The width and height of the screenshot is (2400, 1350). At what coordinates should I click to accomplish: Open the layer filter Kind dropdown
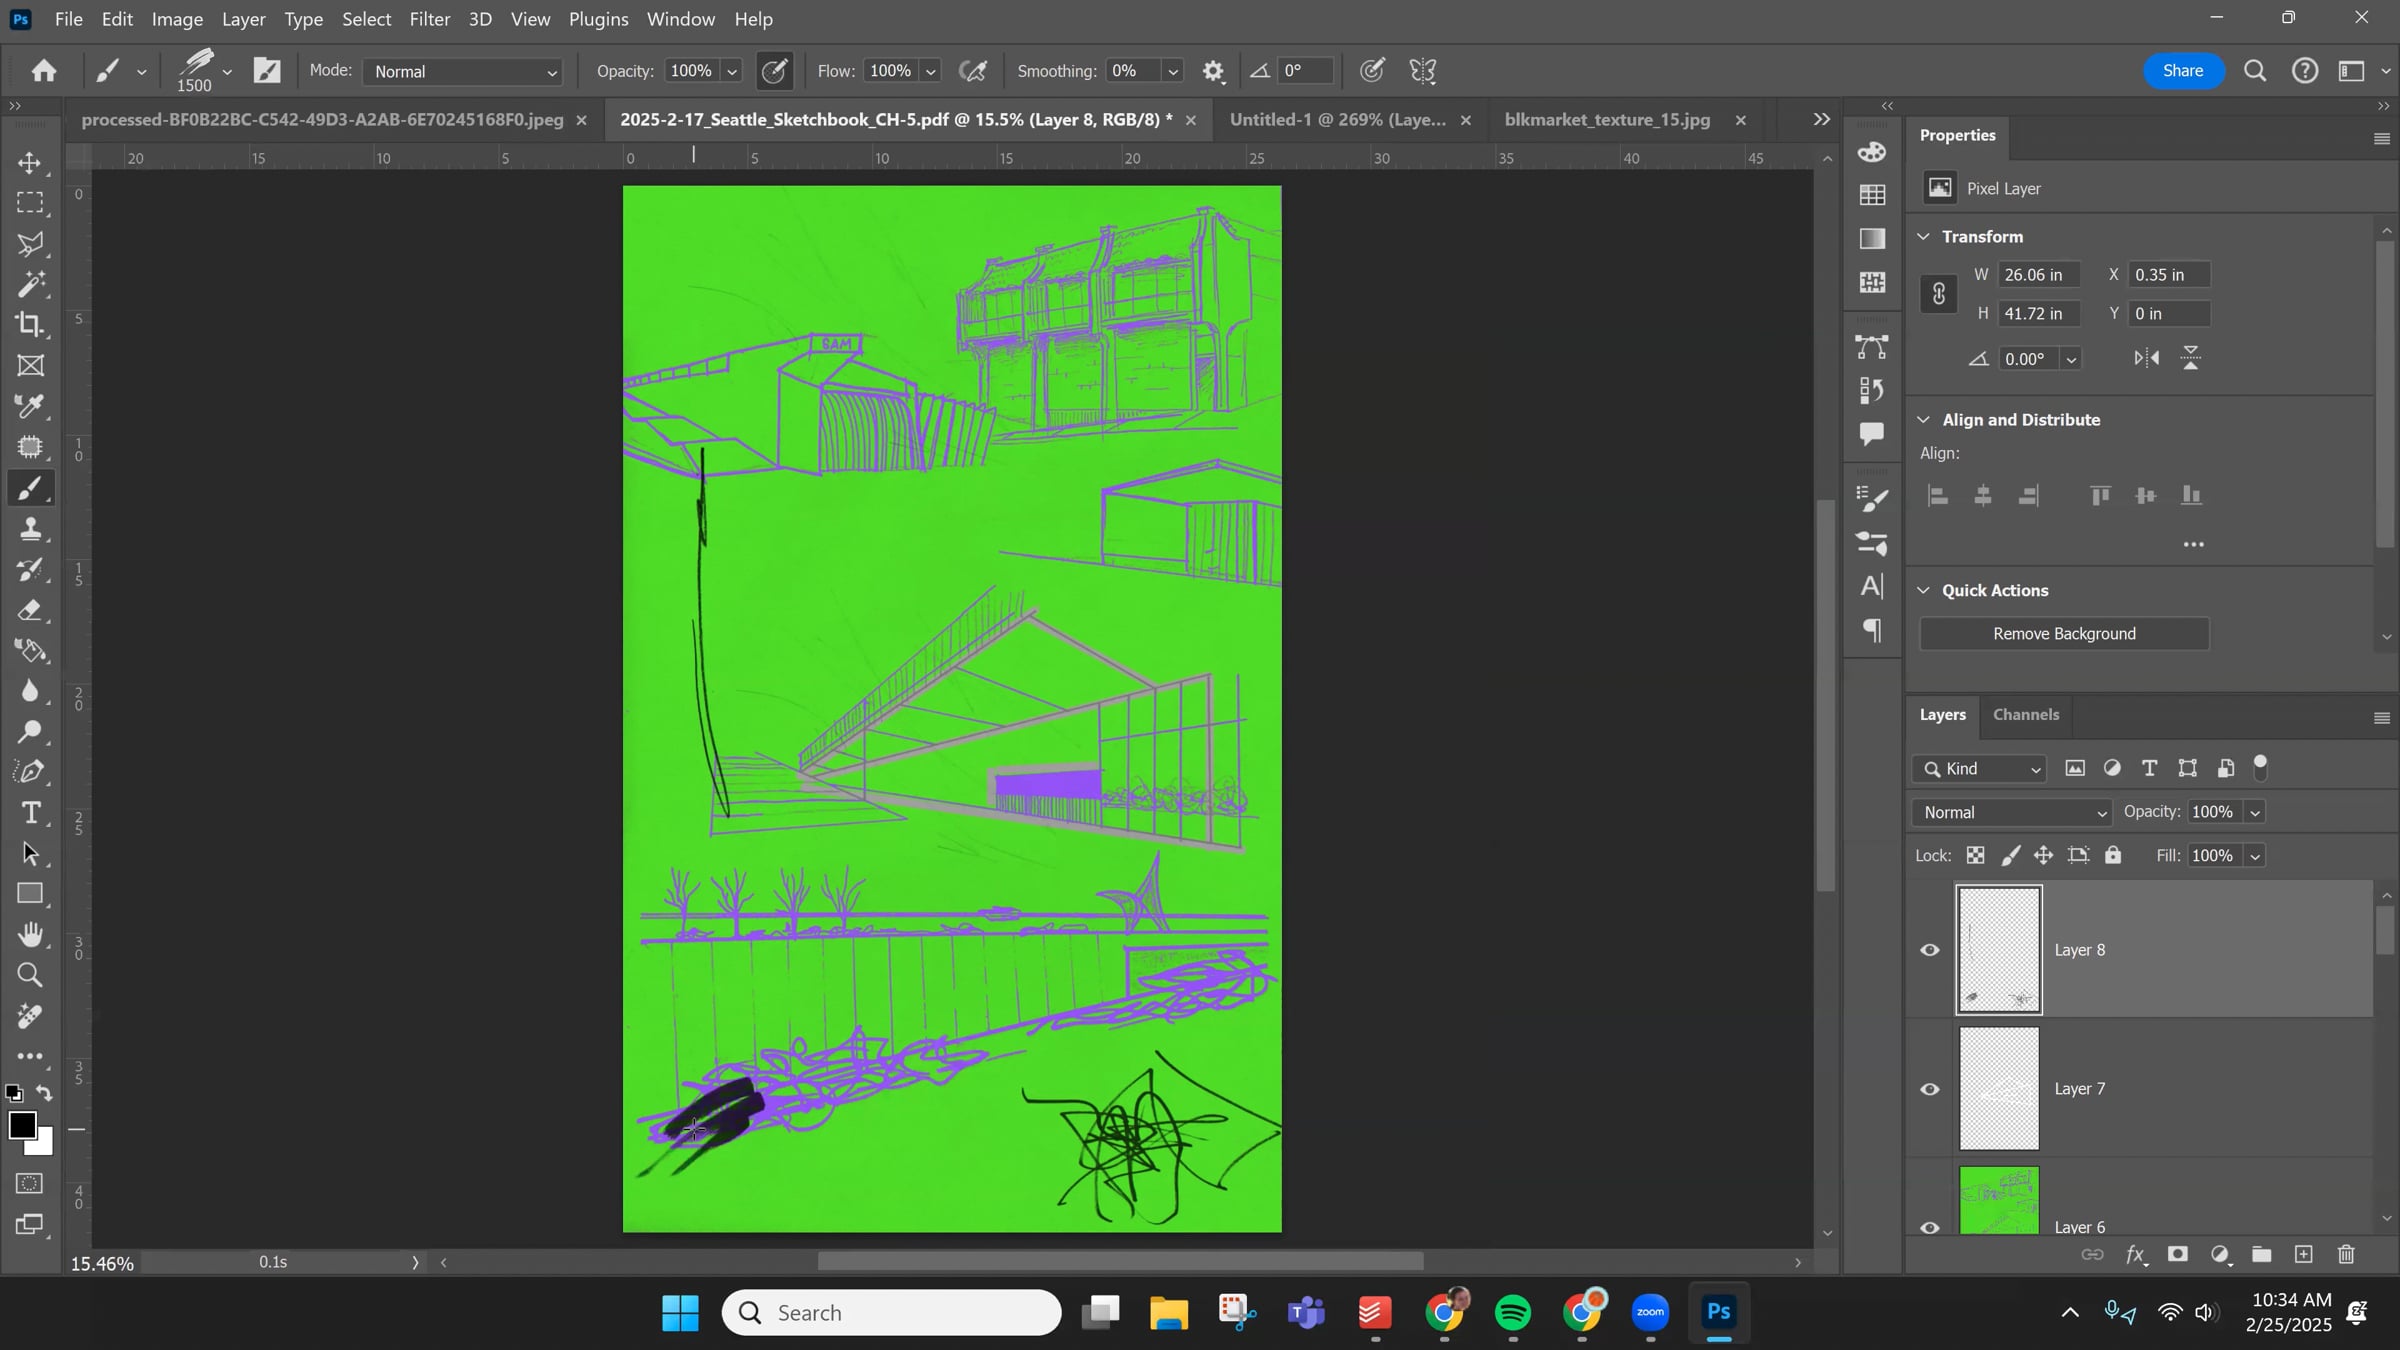point(1980,769)
